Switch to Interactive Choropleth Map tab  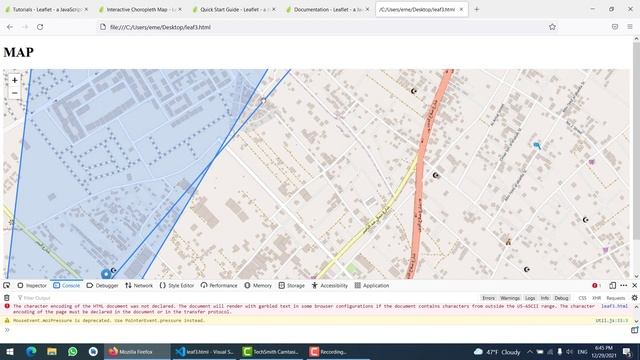(139, 9)
